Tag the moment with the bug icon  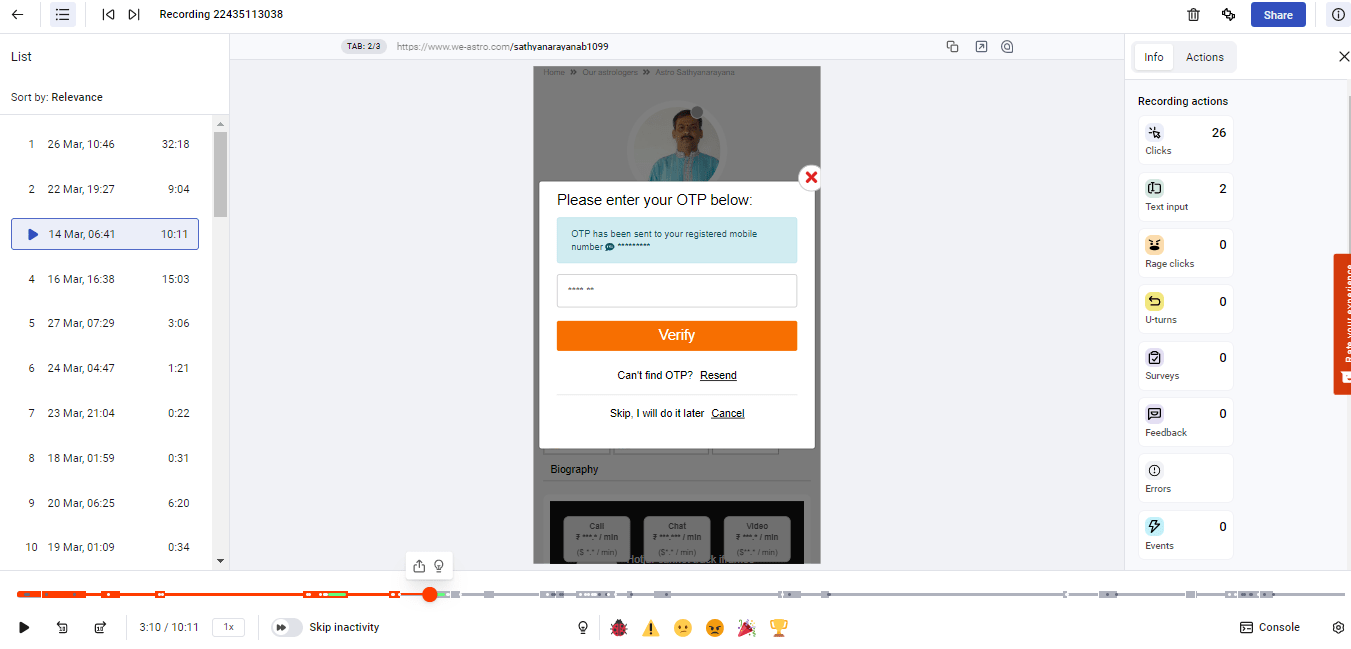619,628
